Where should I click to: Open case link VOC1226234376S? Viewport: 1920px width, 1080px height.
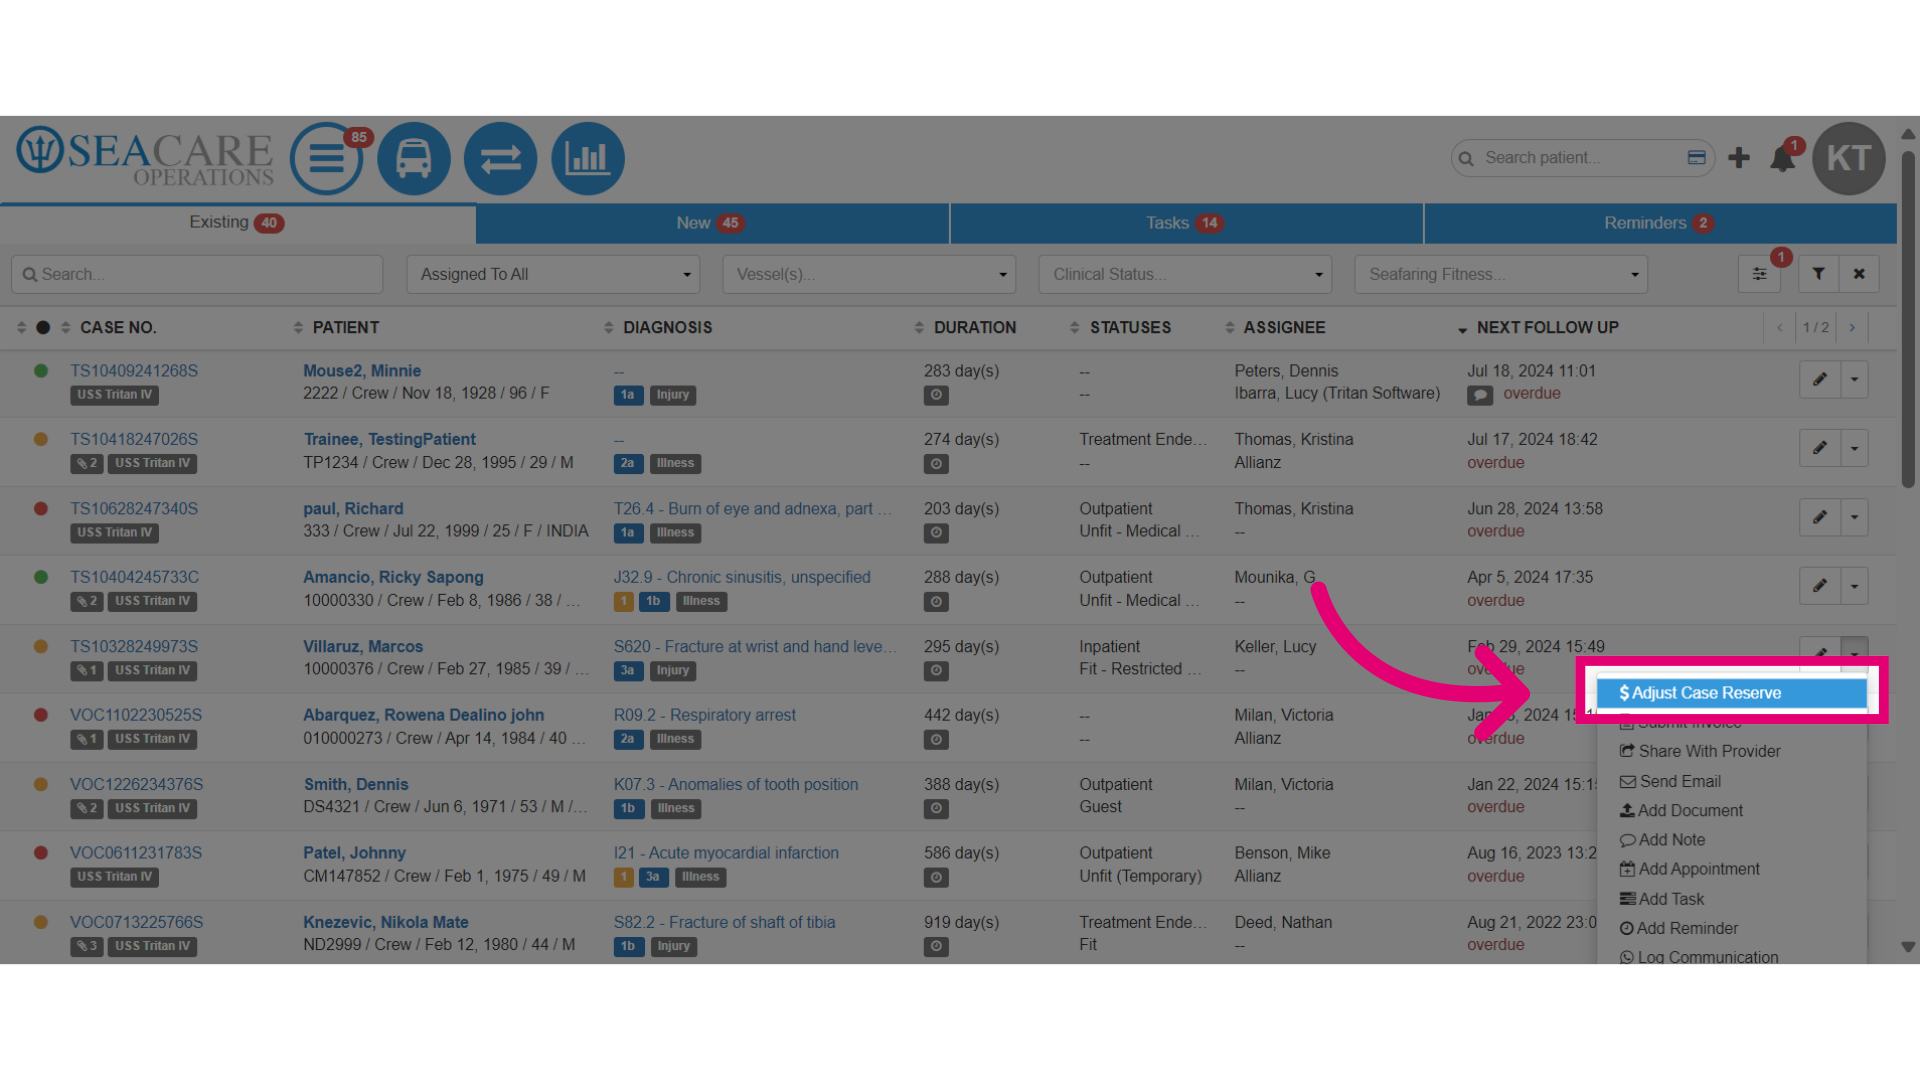(136, 785)
